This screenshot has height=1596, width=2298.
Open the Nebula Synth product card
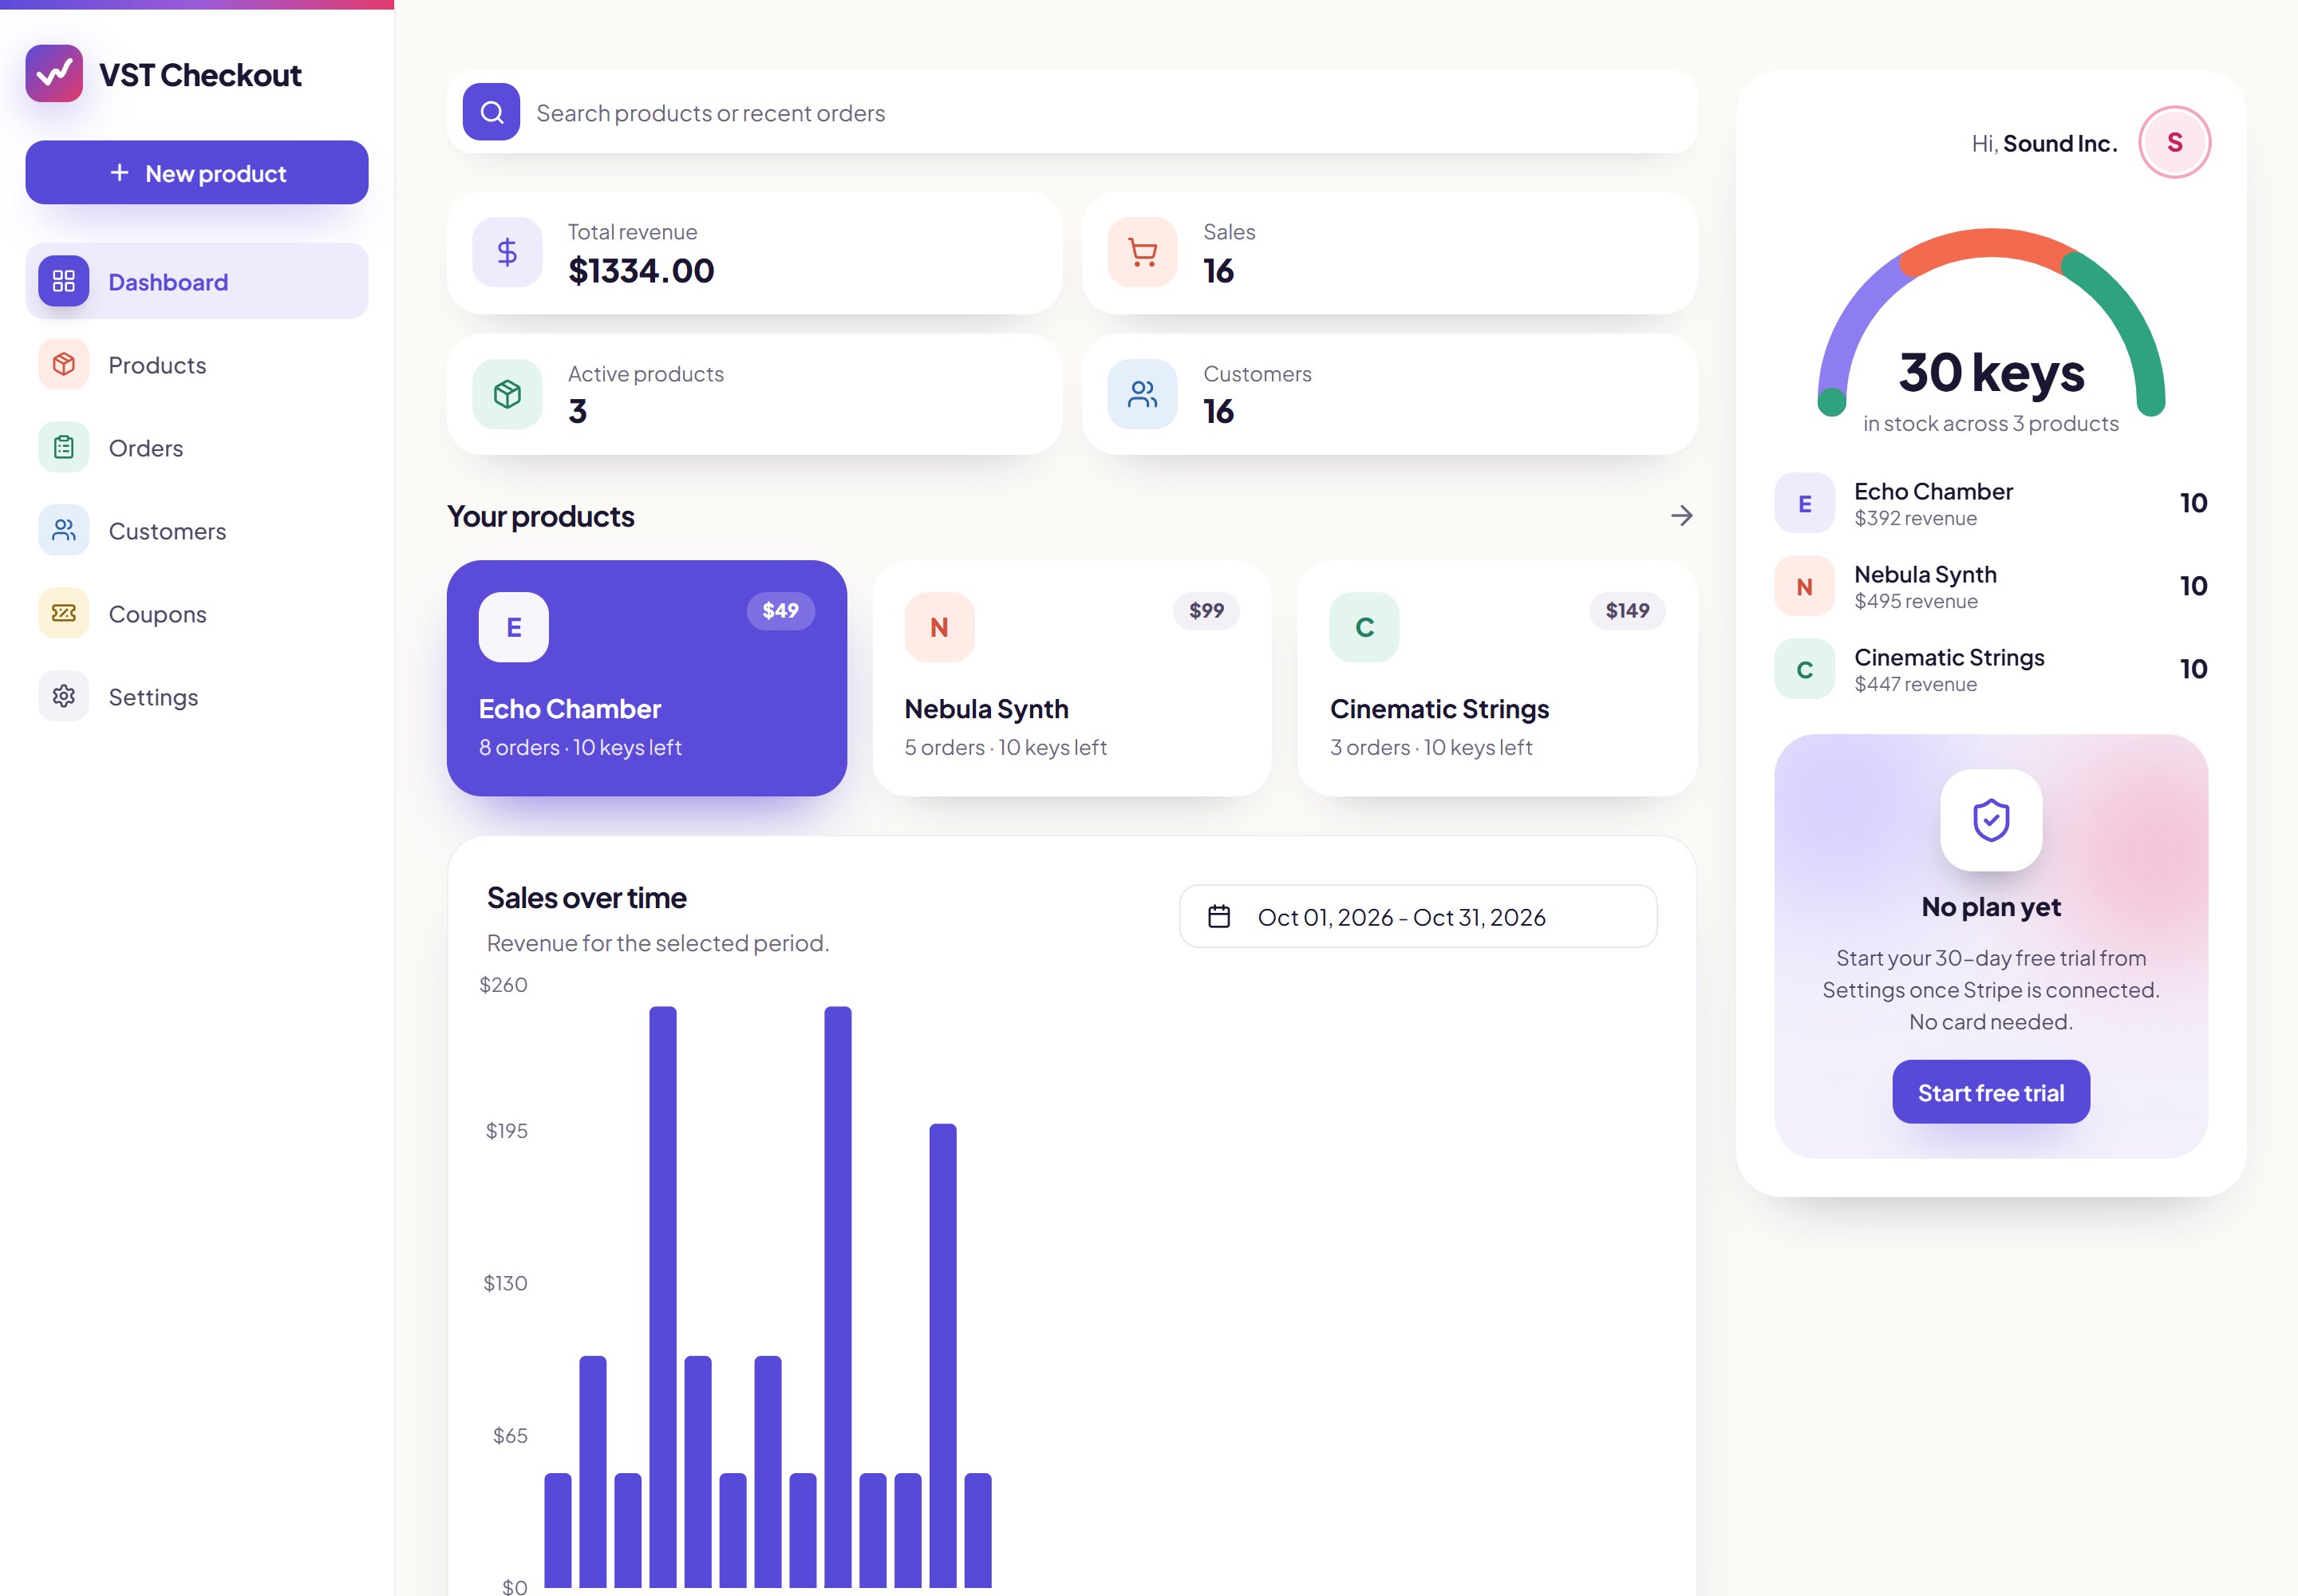[1072, 678]
